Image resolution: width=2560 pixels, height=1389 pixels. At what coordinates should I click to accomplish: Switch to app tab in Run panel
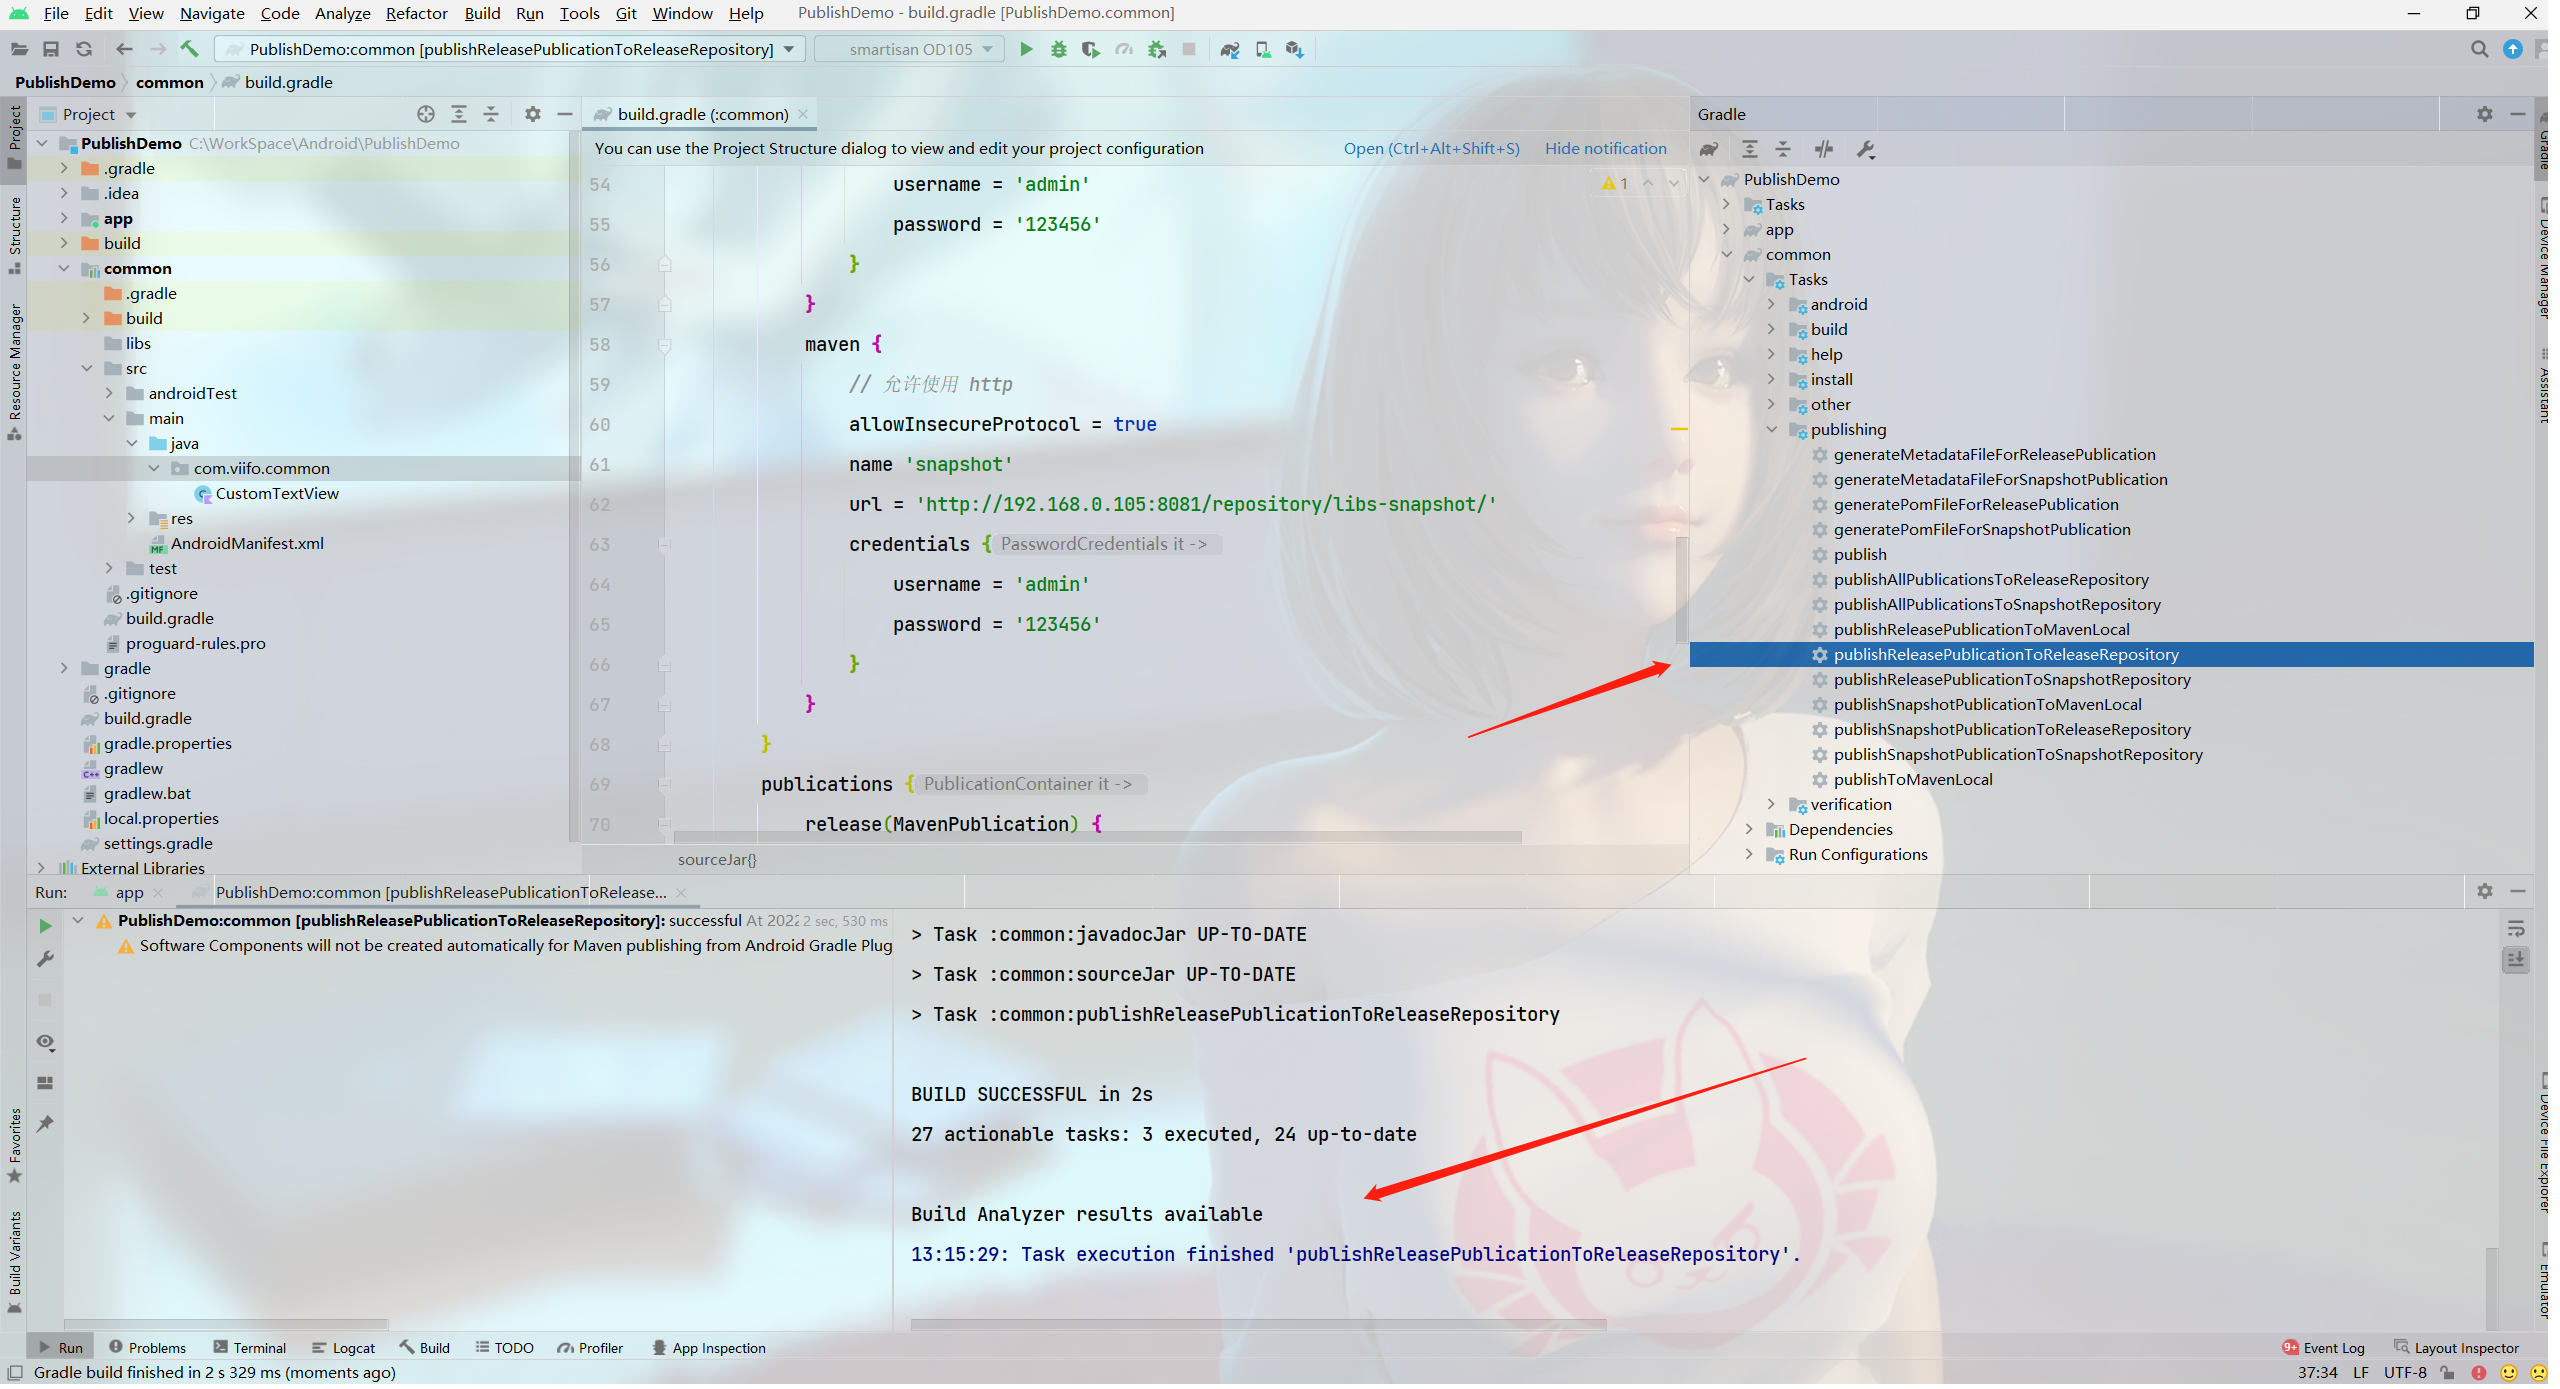pyautogui.click(x=129, y=892)
